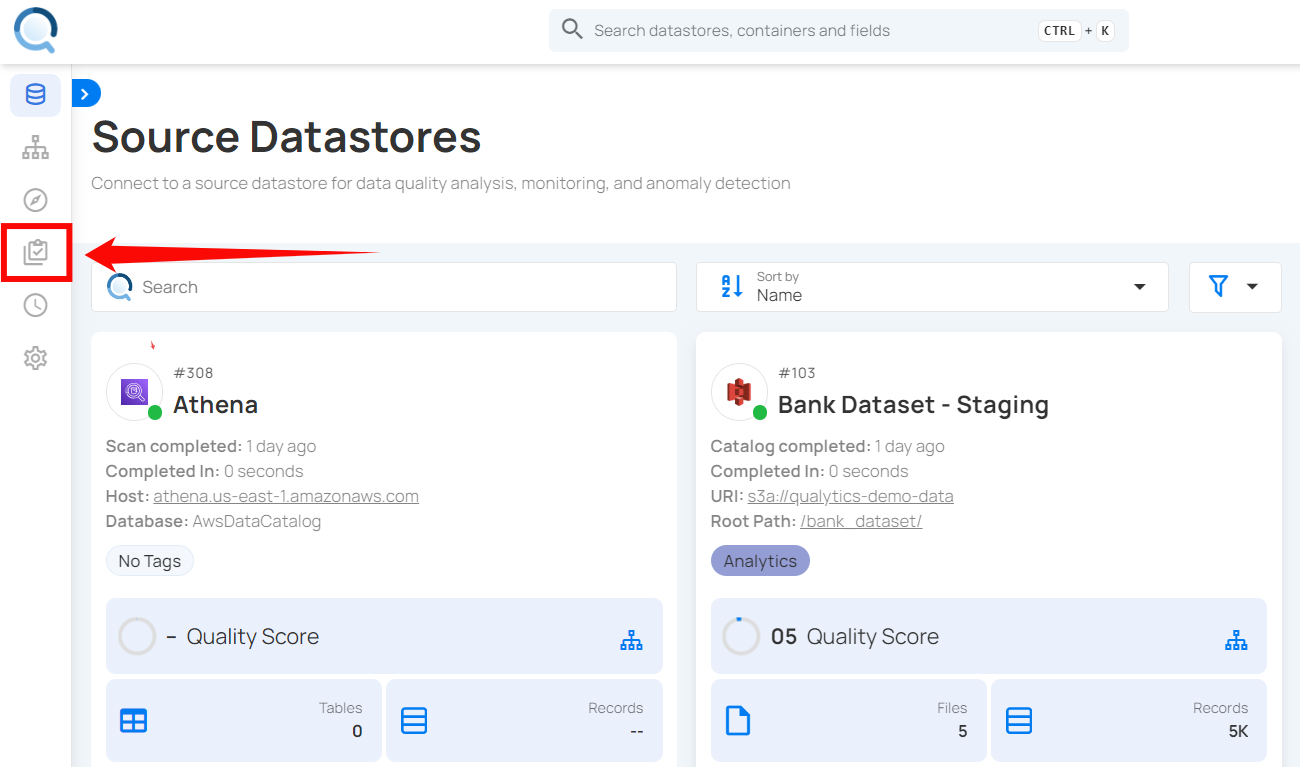Open the Library clipboard-check icon
This screenshot has width=1300, height=767.
[x=35, y=252]
